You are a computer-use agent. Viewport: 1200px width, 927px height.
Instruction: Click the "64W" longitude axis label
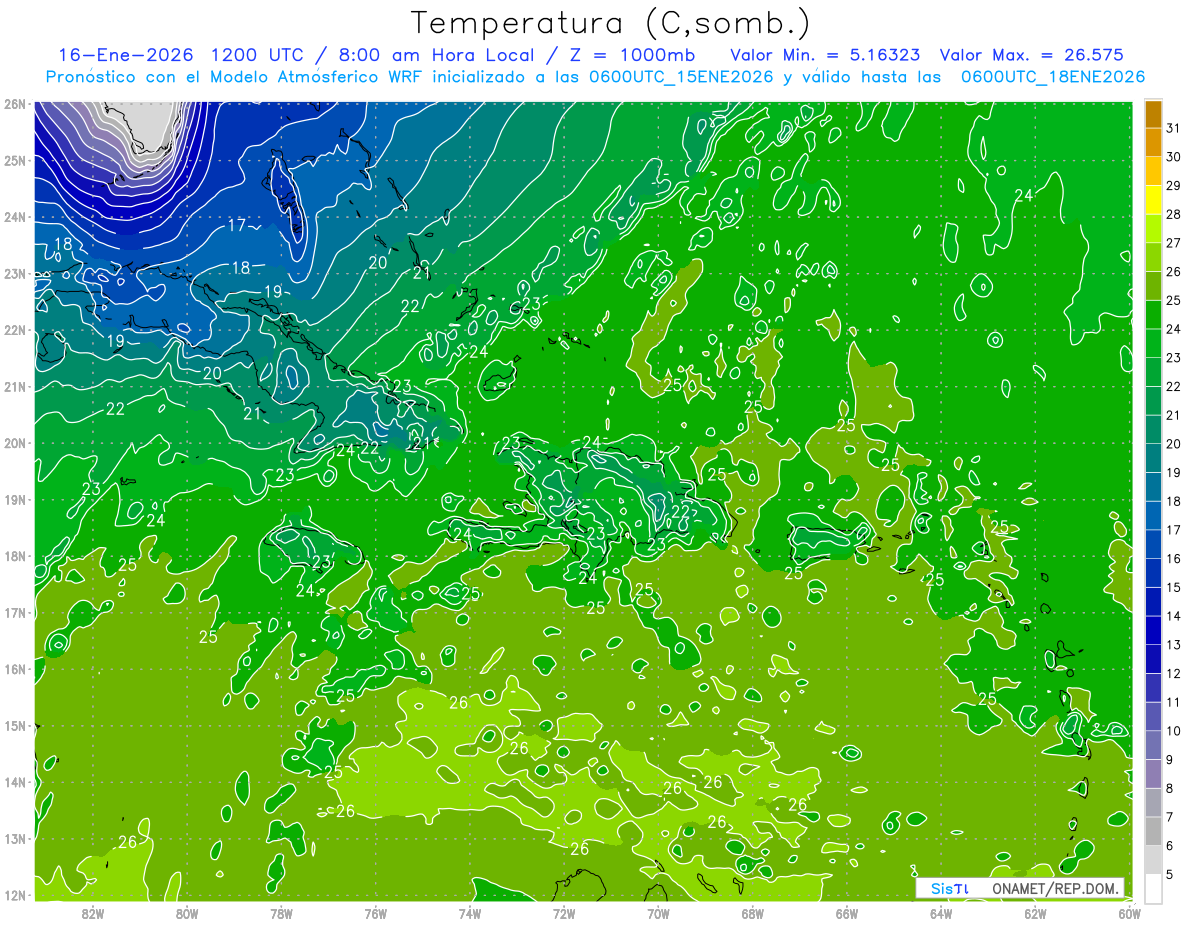tap(941, 913)
